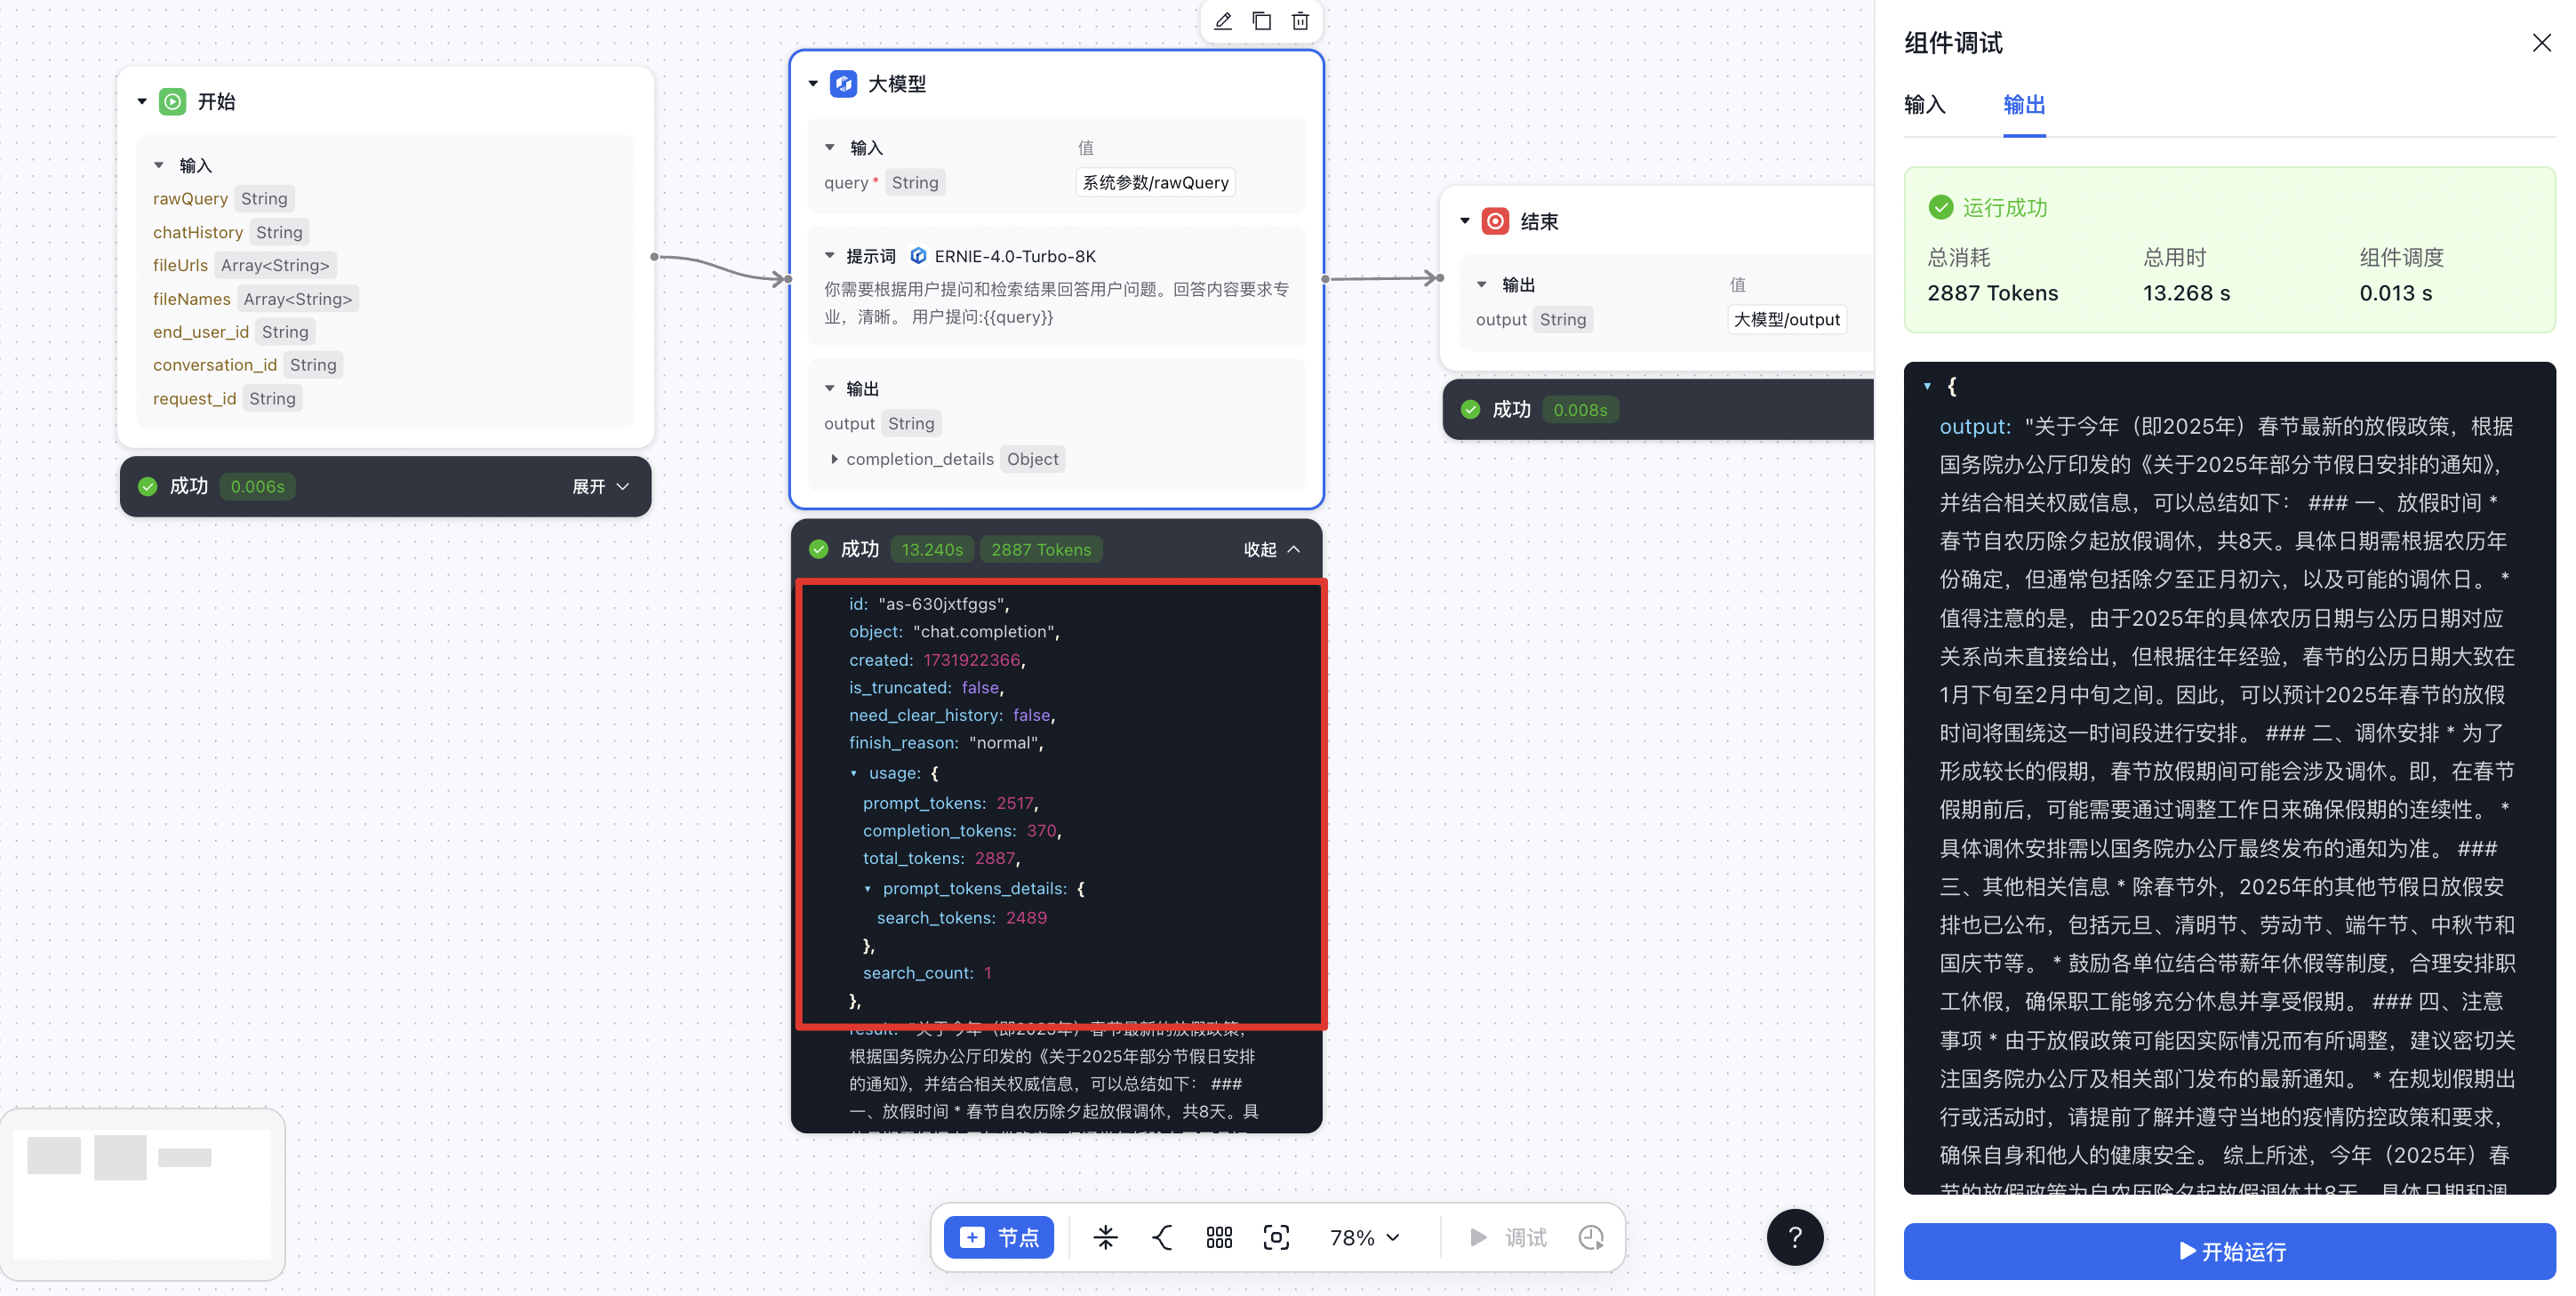This screenshot has width=2576, height=1296.
Task: Open the help question mark button
Action: 1794,1237
